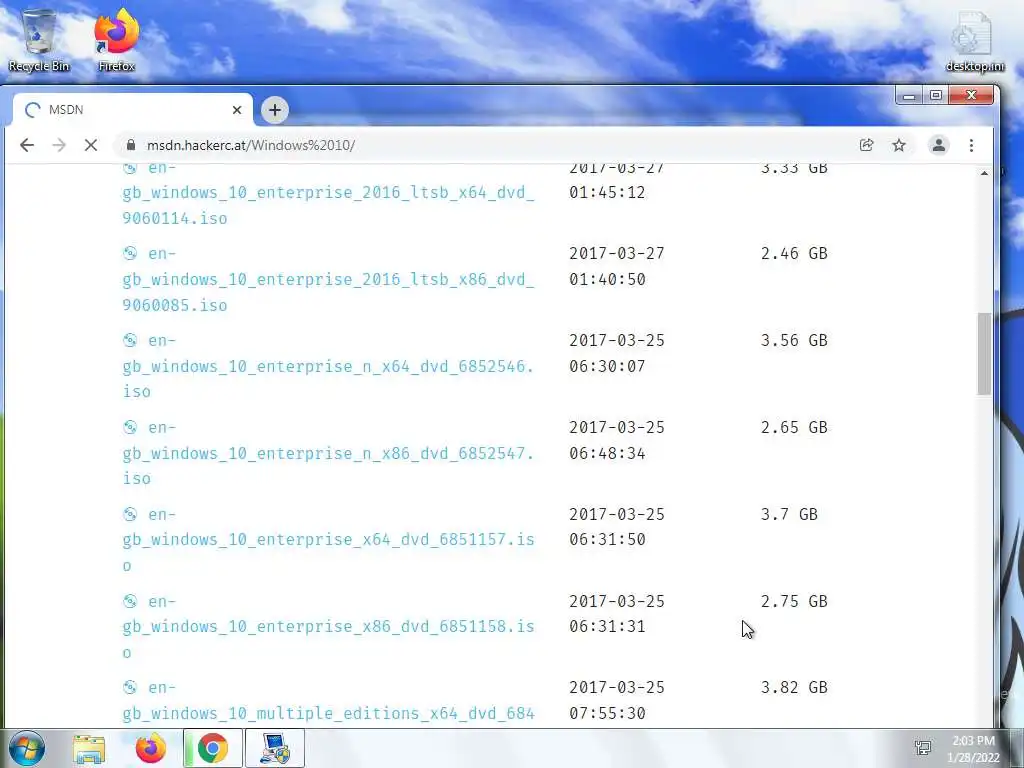Image resolution: width=1024 pixels, height=768 pixels.
Task: Open enterprise_2016_ltsb_x86_dvd_9060085.iso link
Action: click(328, 280)
